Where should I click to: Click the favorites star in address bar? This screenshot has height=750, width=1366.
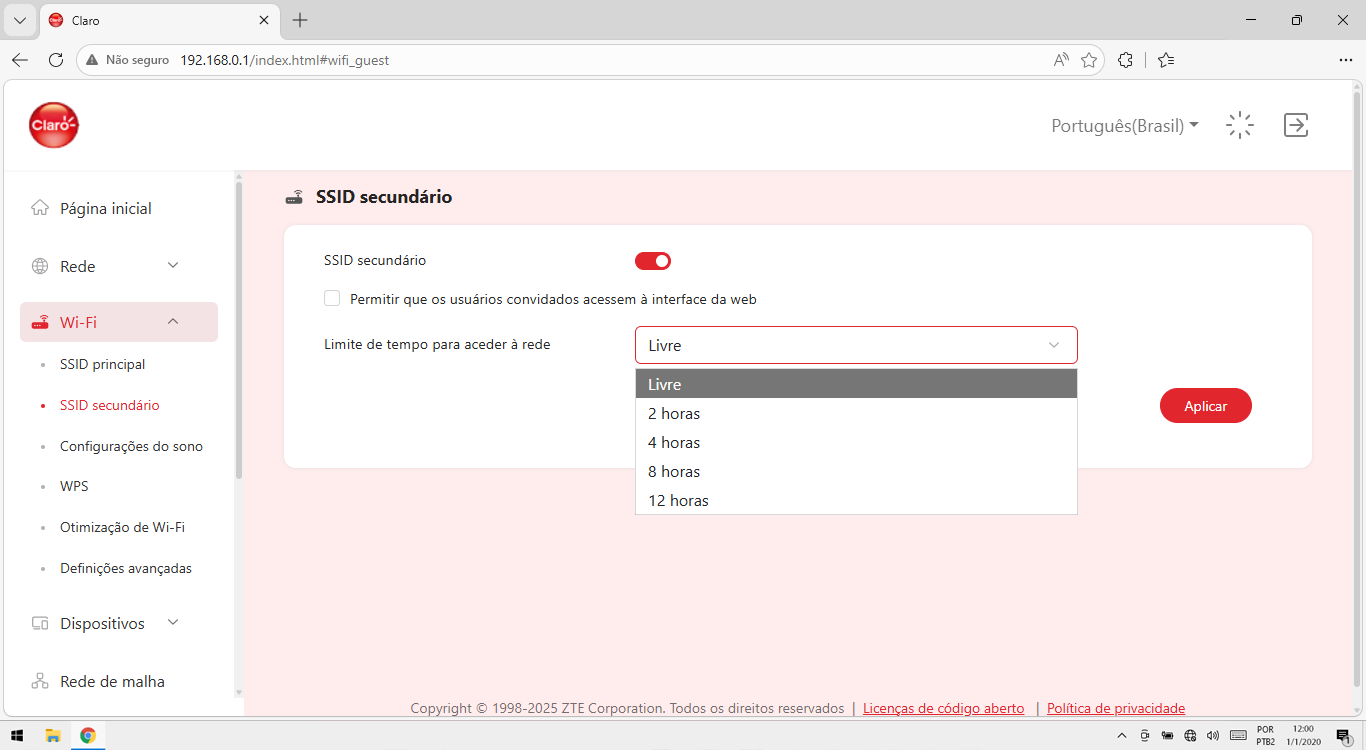tap(1089, 60)
